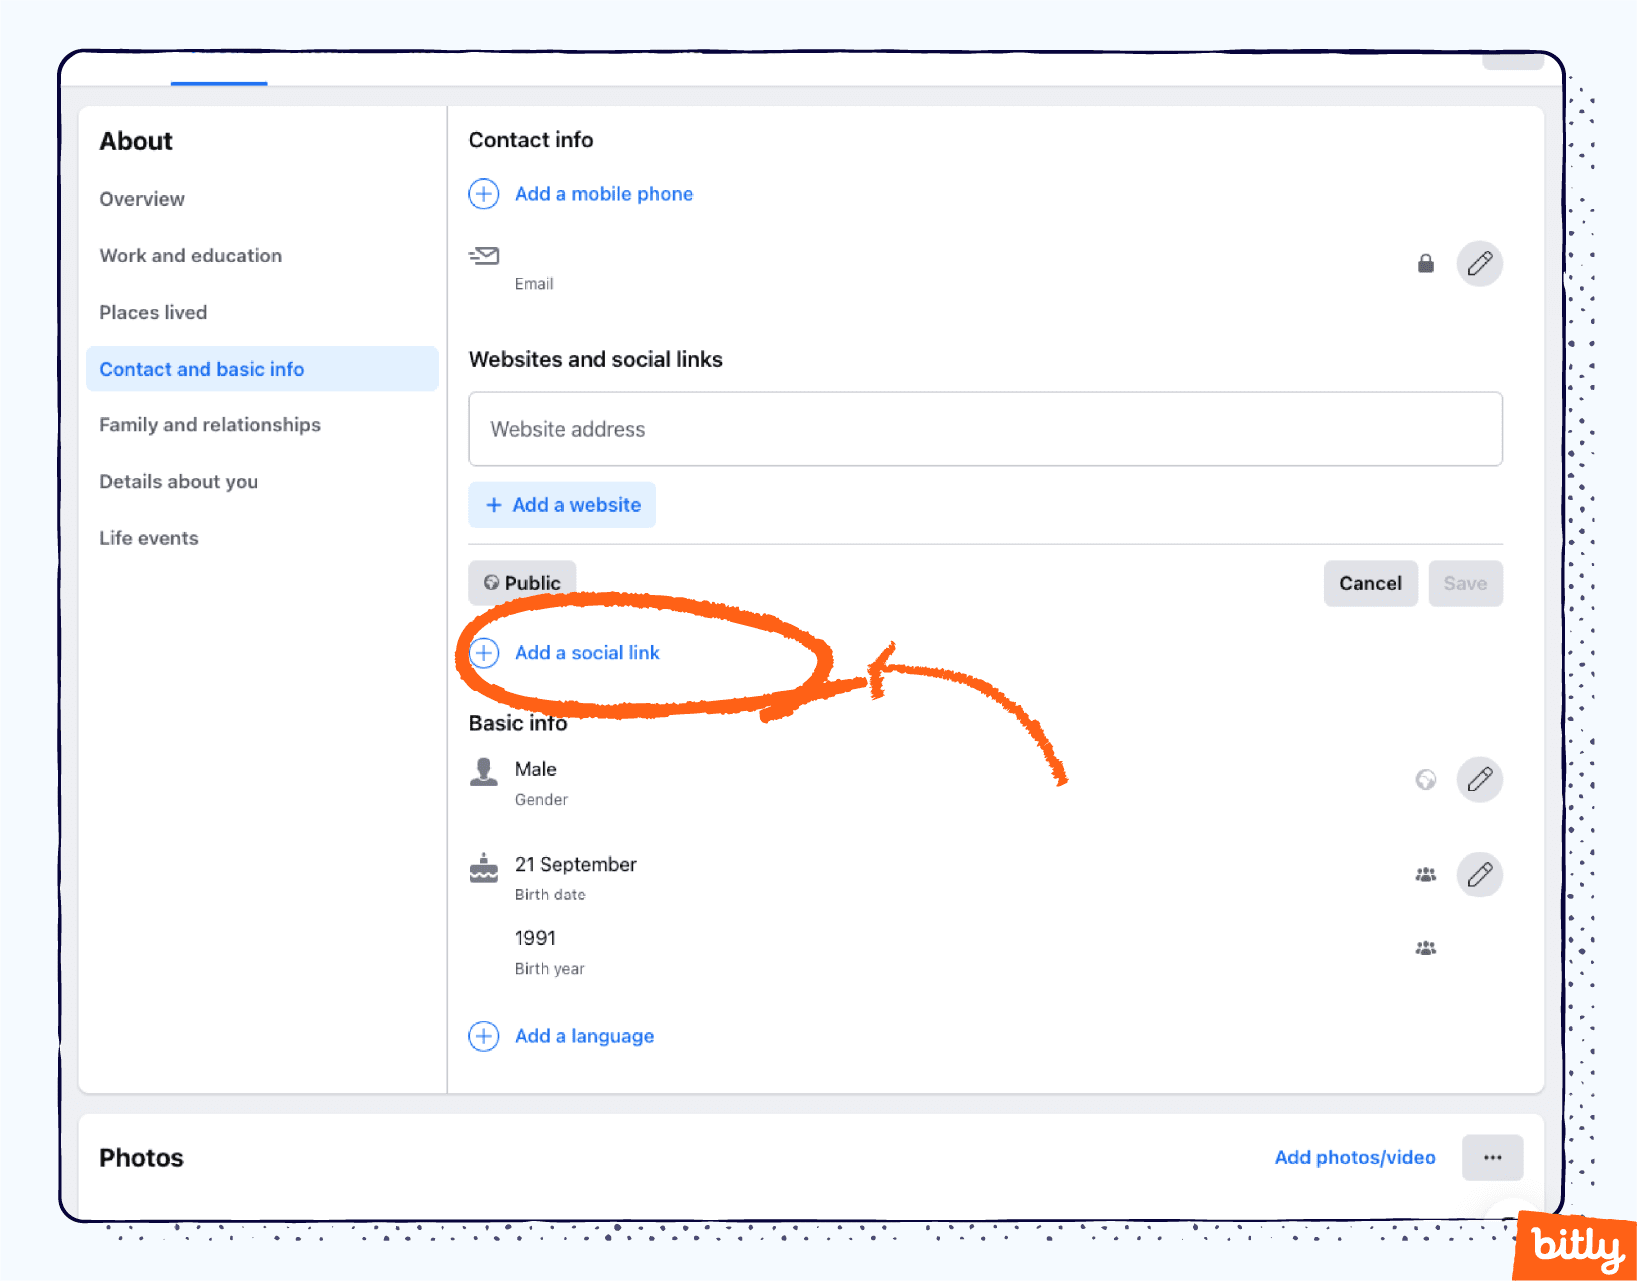Image resolution: width=1637 pixels, height=1281 pixels.
Task: Click the email envelope icon under Contact info
Action: (x=484, y=256)
